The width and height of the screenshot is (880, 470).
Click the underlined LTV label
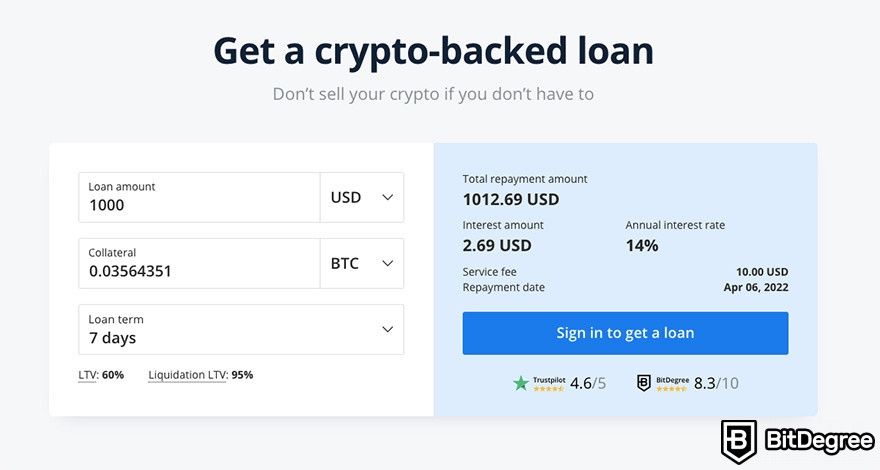[x=88, y=375]
